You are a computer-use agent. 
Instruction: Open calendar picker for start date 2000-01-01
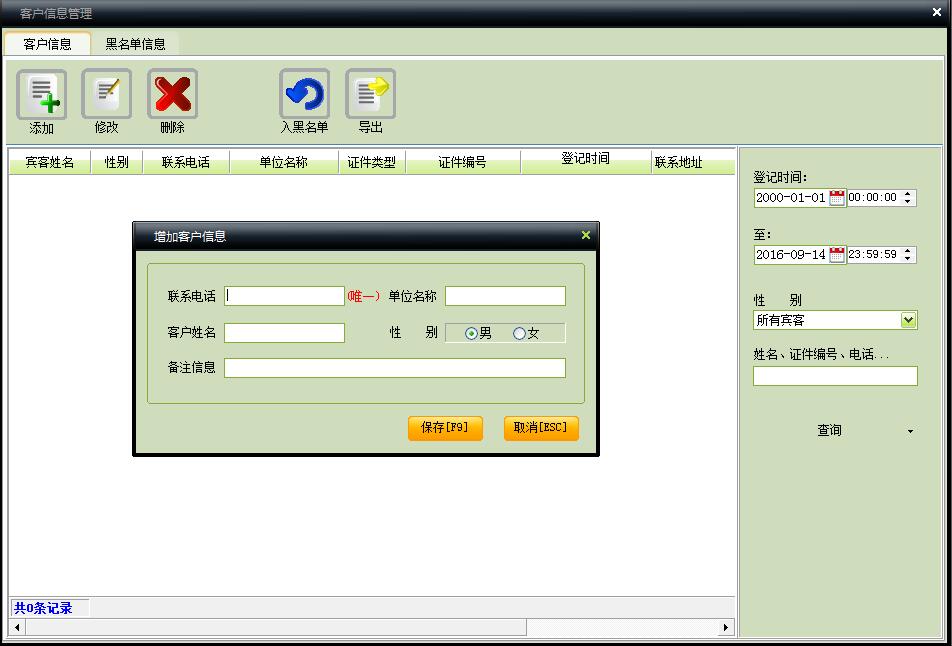pos(837,198)
